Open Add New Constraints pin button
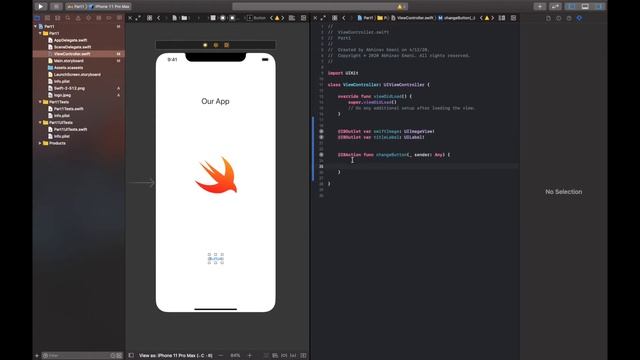The height and width of the screenshot is (360, 640). point(284,356)
